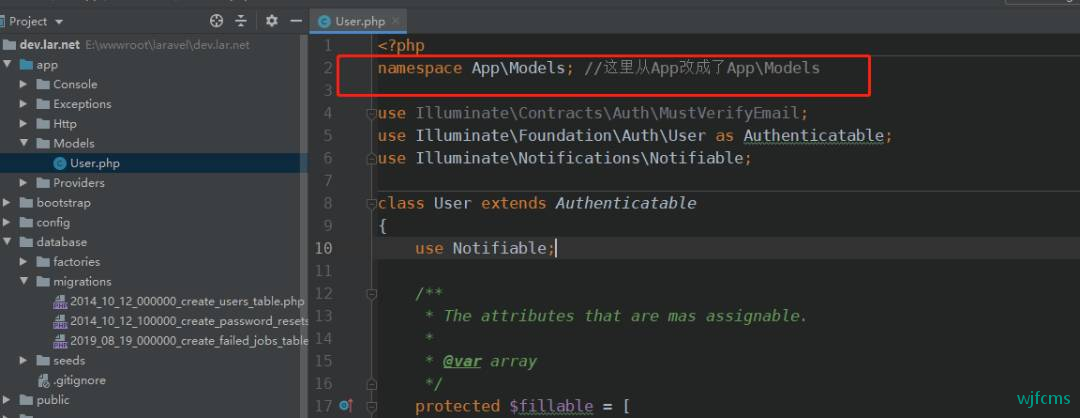Click on 'namespace App\Models;' code line

475,68
